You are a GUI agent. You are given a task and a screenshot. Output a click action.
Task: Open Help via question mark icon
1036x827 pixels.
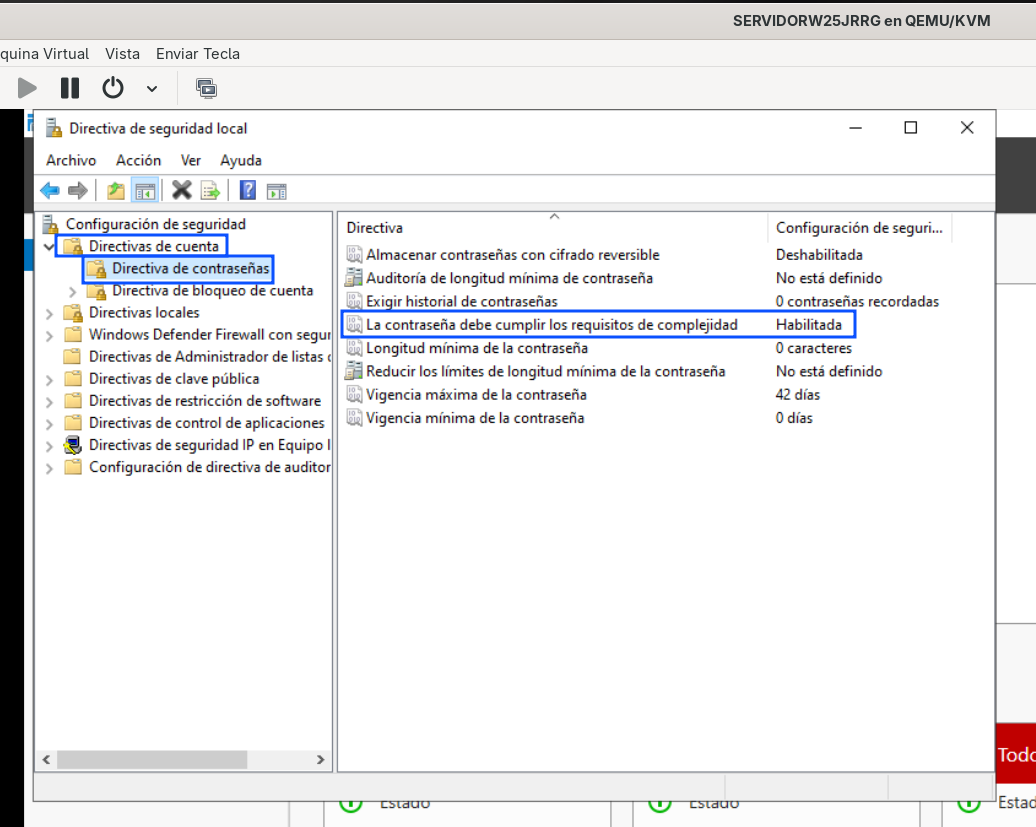point(248,190)
